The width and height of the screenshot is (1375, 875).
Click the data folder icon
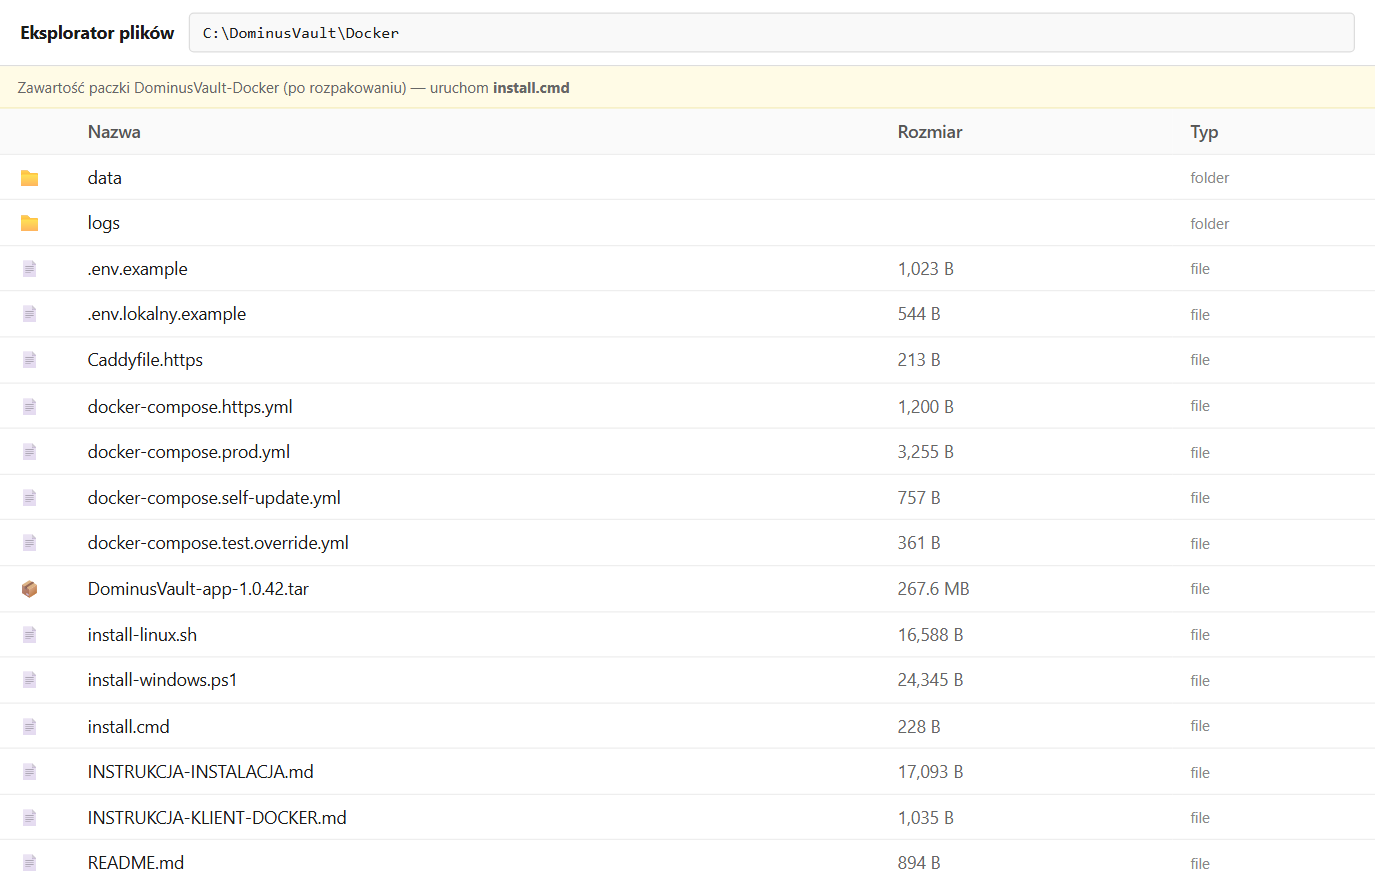[30, 178]
